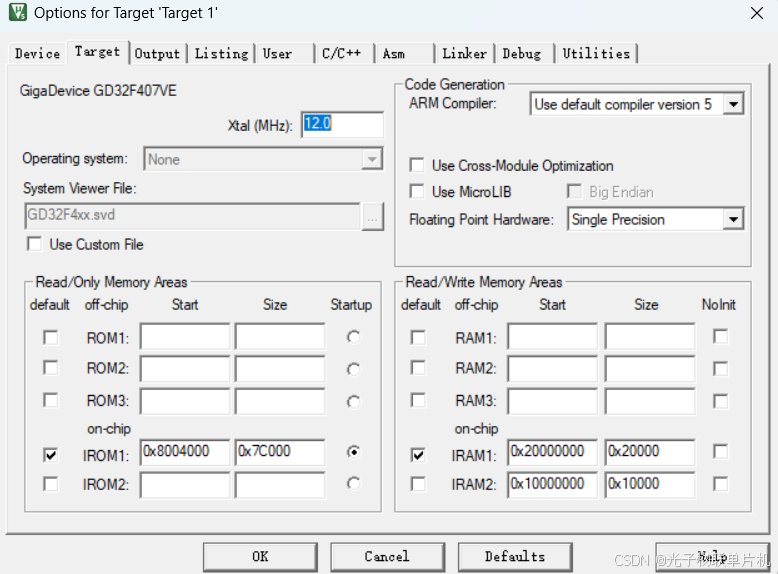Enable NoInit for RAM1
Image resolution: width=778 pixels, height=574 pixels.
[720, 336]
